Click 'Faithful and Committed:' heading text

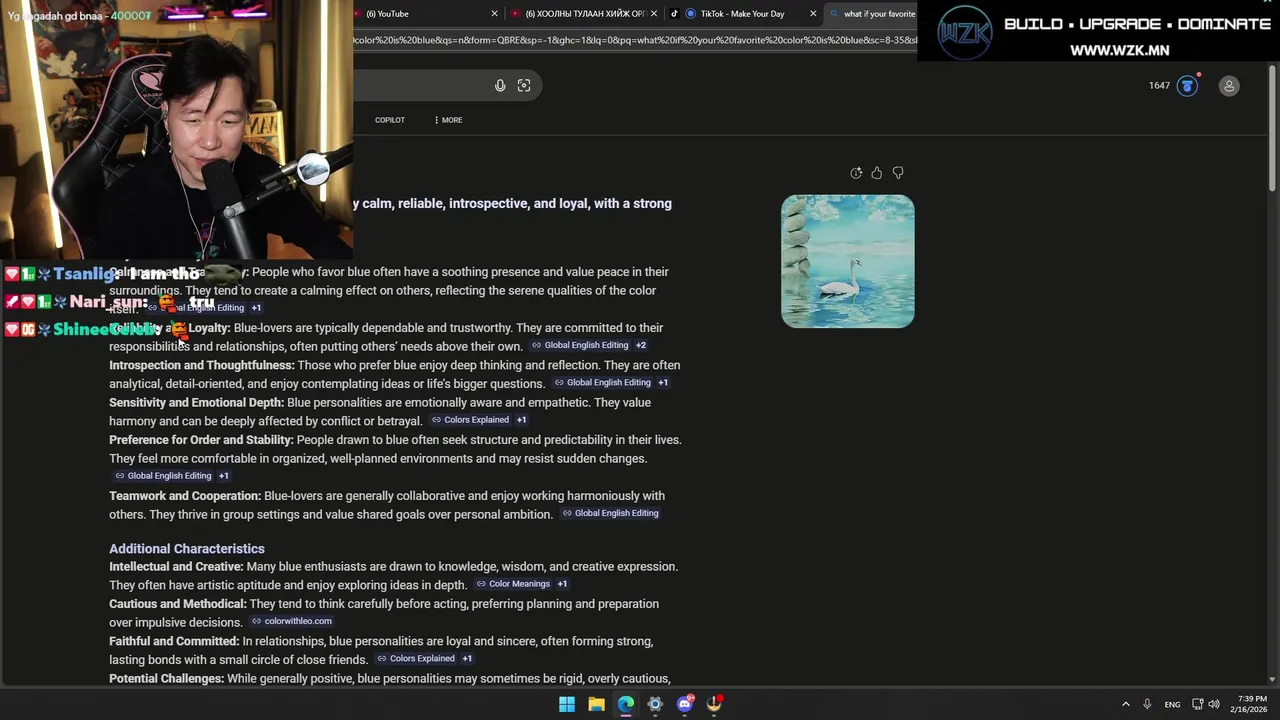[174, 642]
